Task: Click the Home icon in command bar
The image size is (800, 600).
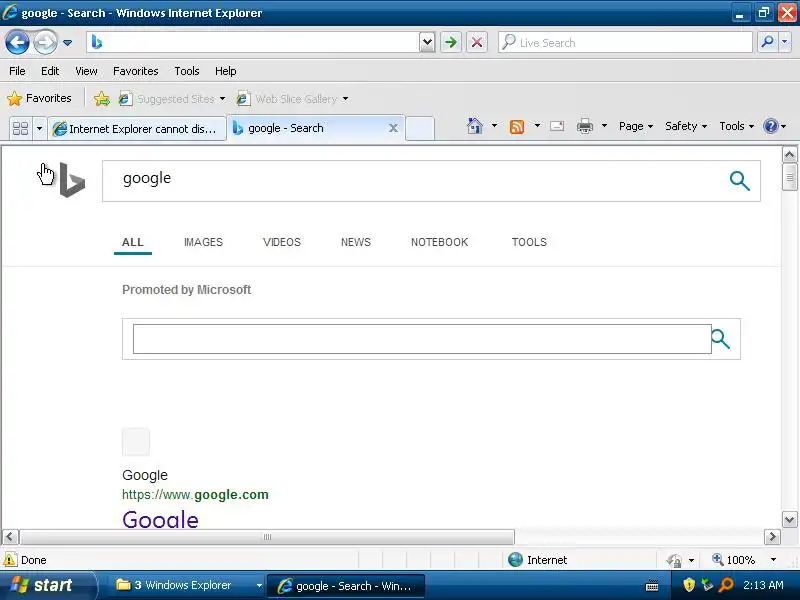Action: coord(474,126)
